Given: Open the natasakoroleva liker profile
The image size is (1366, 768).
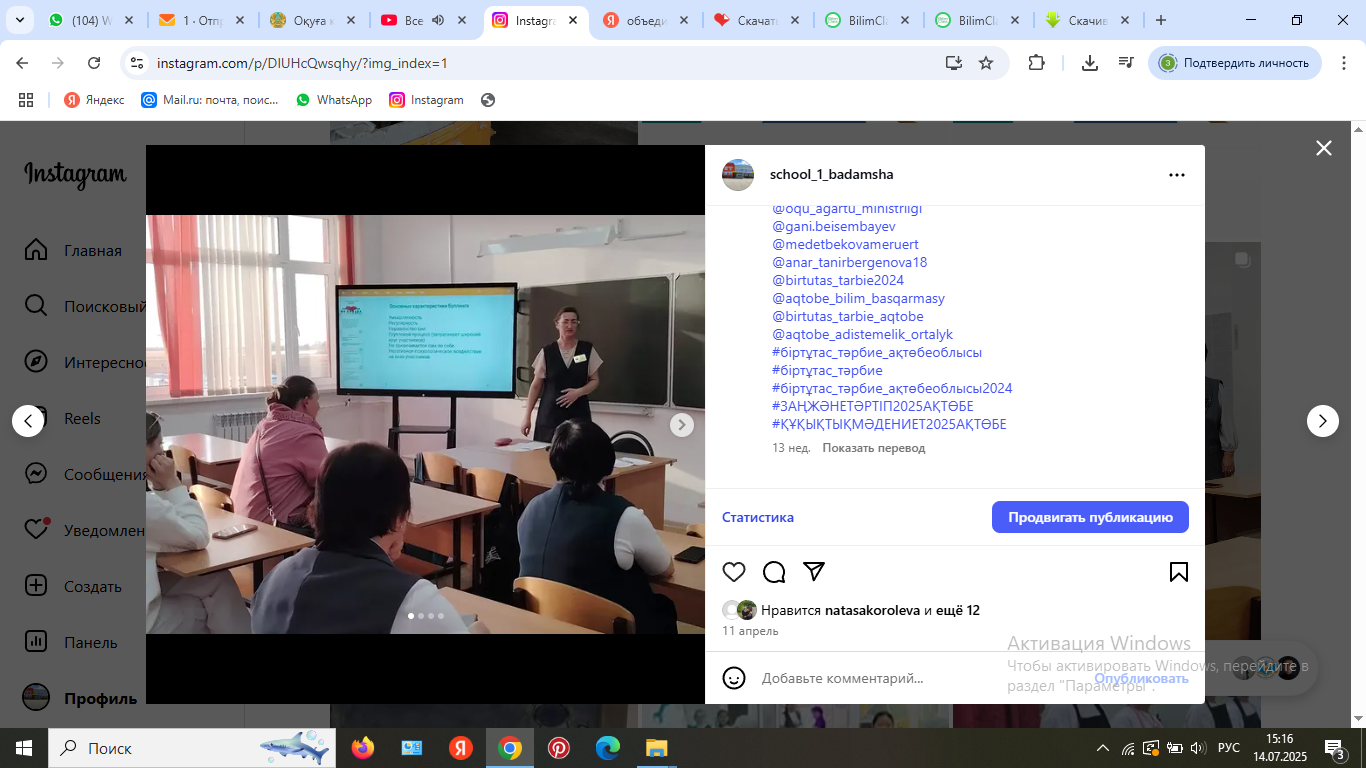Looking at the screenshot, I should pos(872,610).
